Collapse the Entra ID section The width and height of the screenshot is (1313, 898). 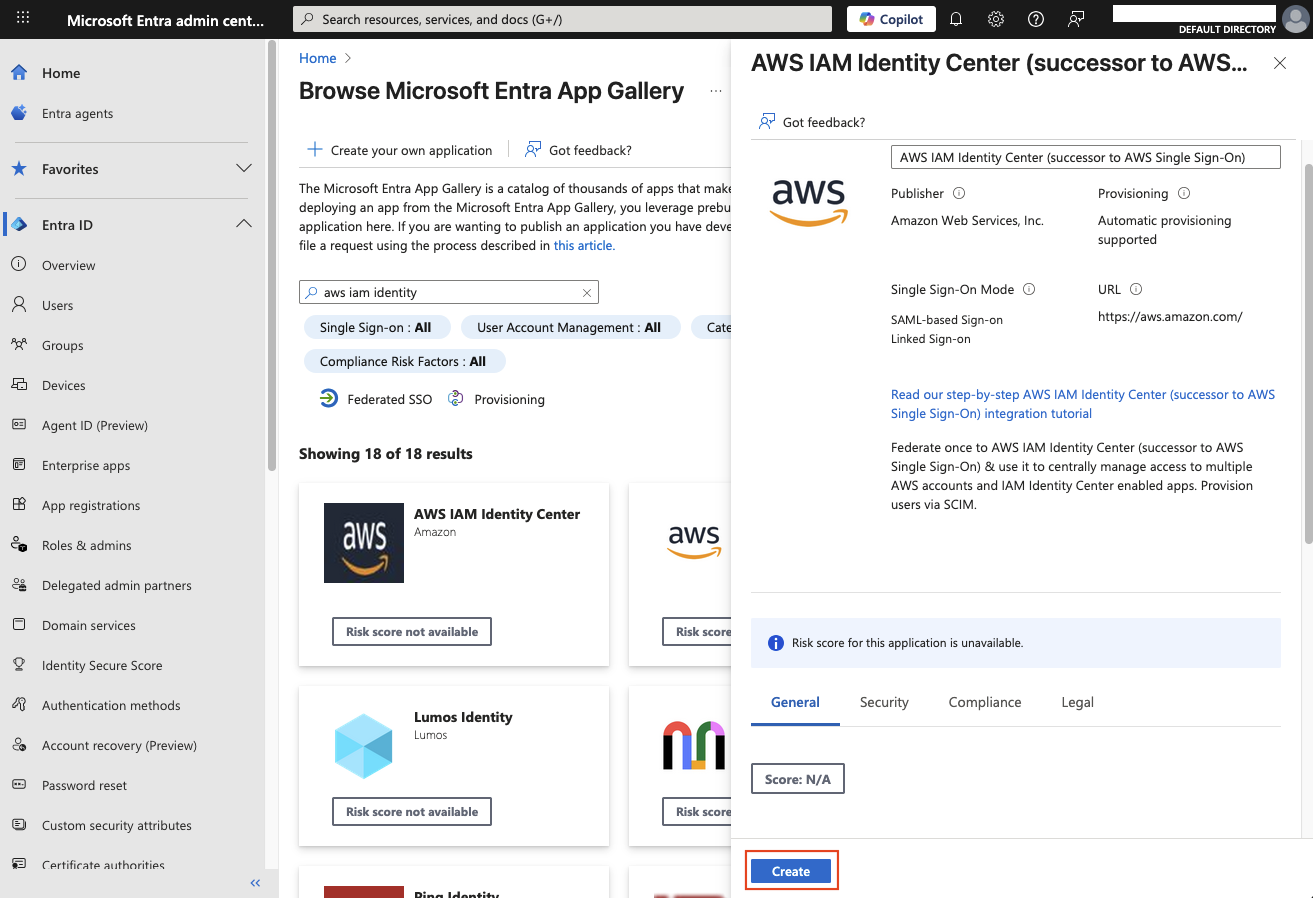[x=244, y=224]
